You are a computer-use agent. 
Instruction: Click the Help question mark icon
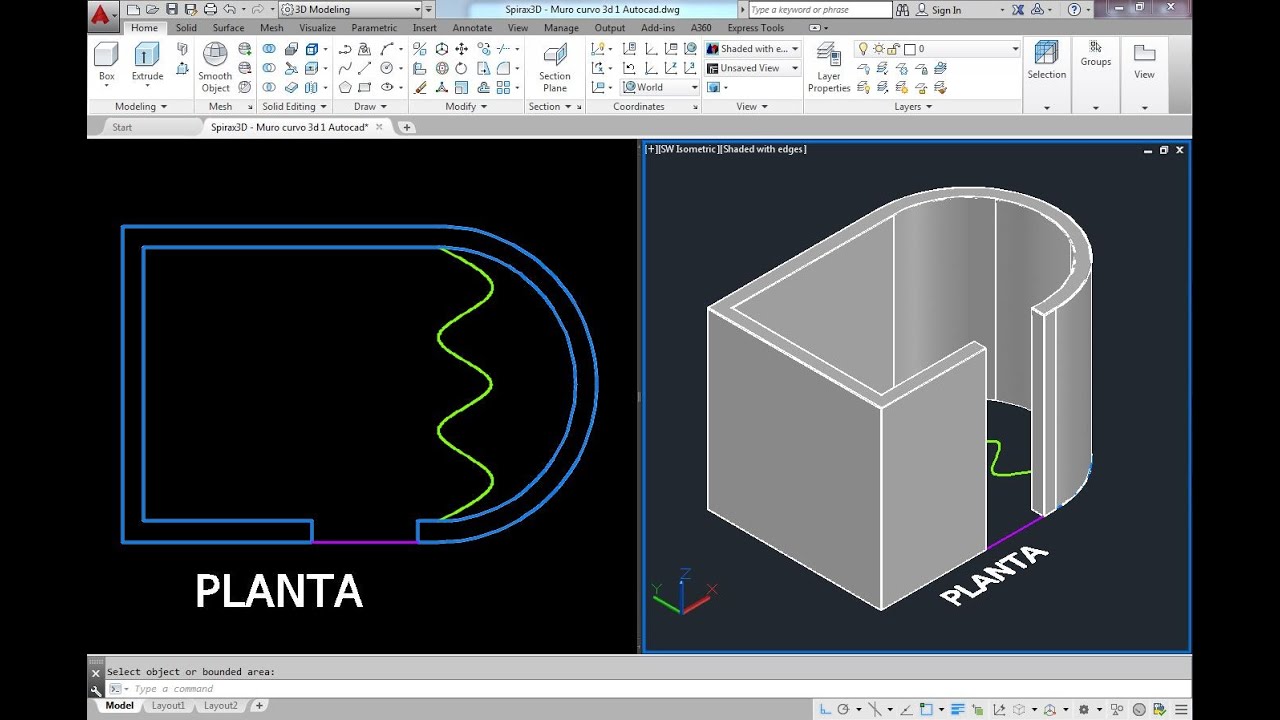click(1074, 9)
